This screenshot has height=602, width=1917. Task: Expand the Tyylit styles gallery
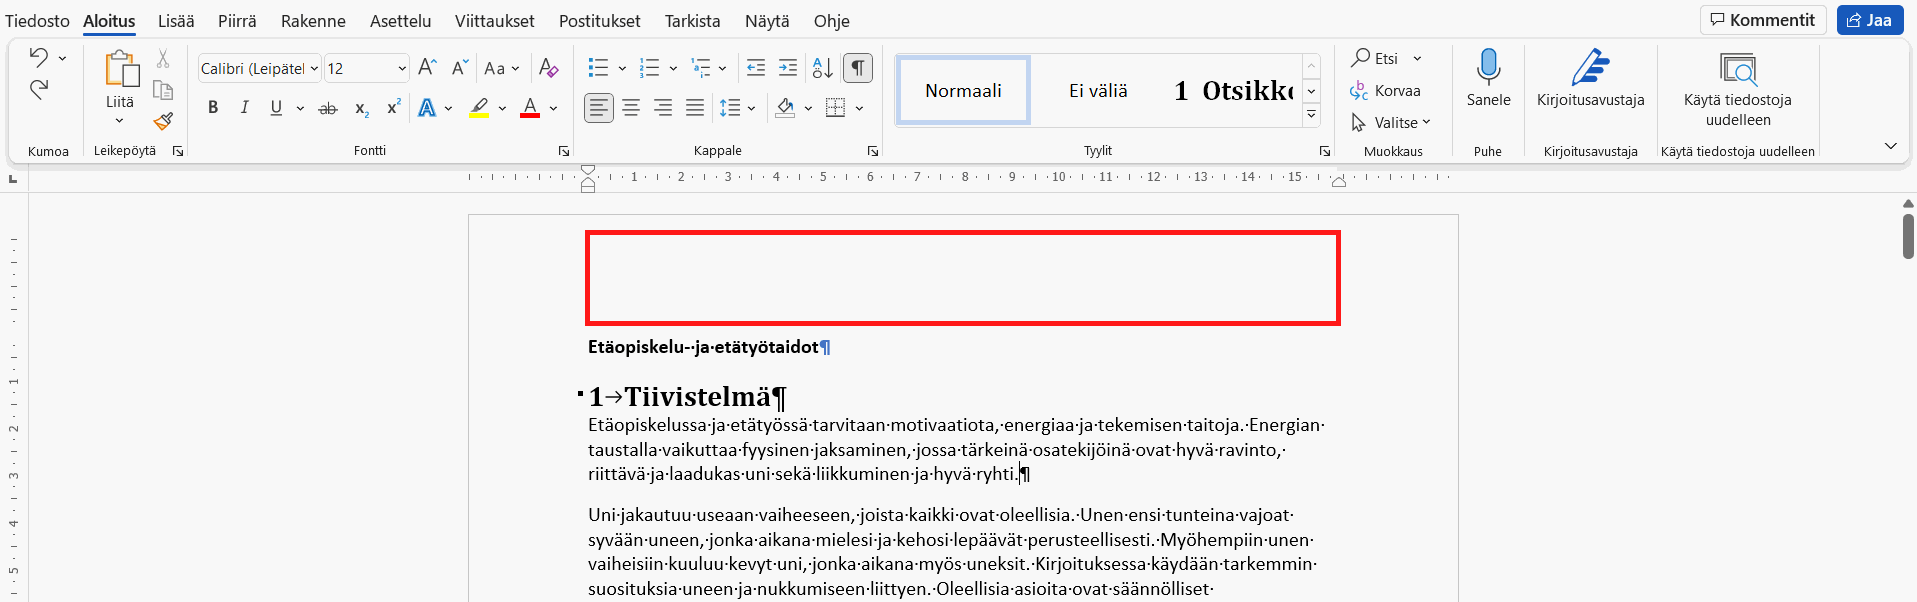[x=1311, y=115]
